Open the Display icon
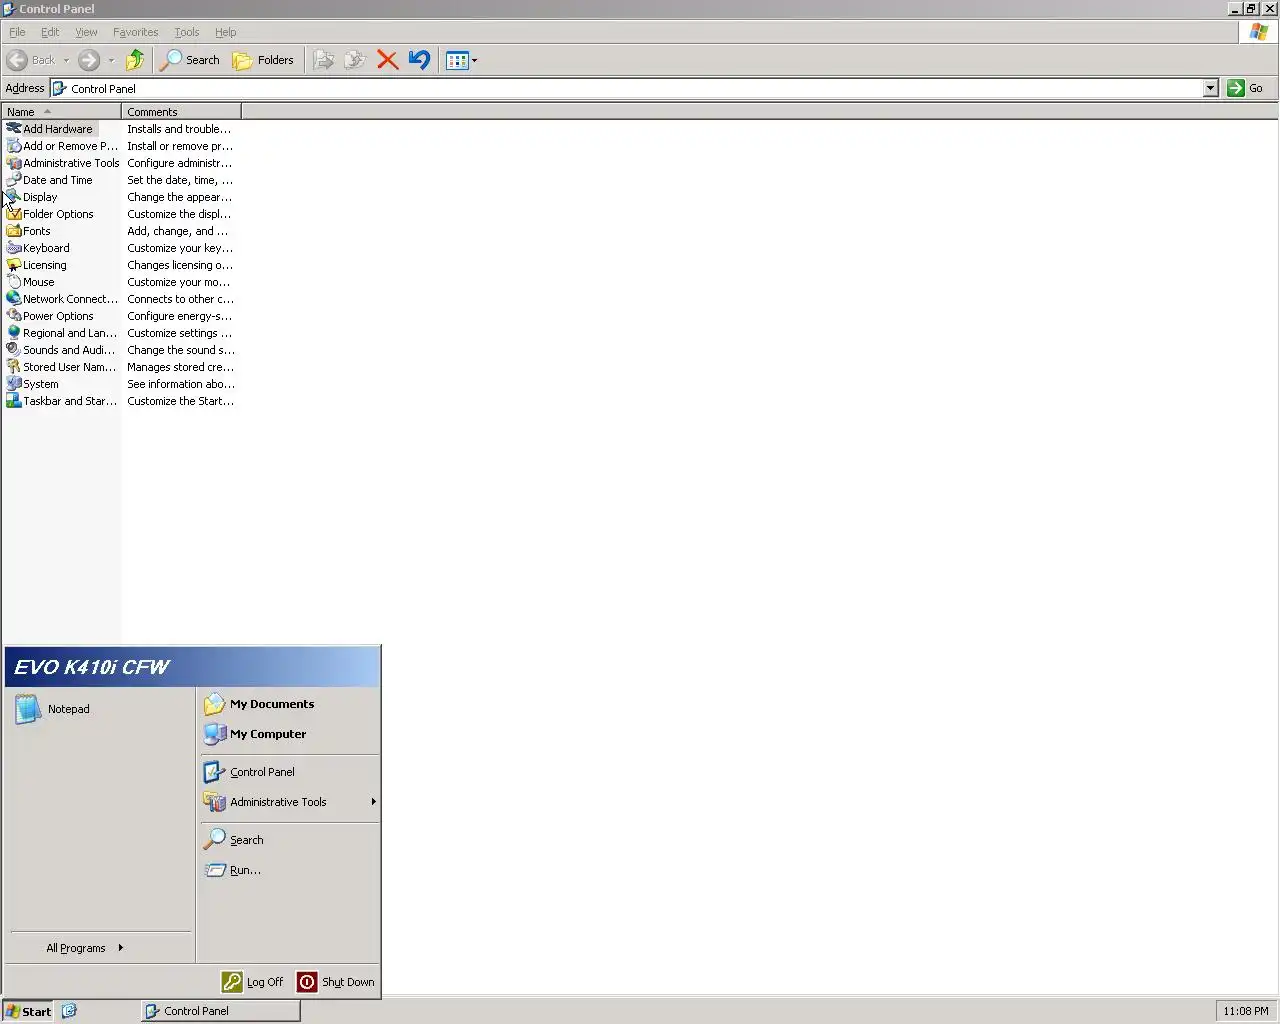 point(14,197)
